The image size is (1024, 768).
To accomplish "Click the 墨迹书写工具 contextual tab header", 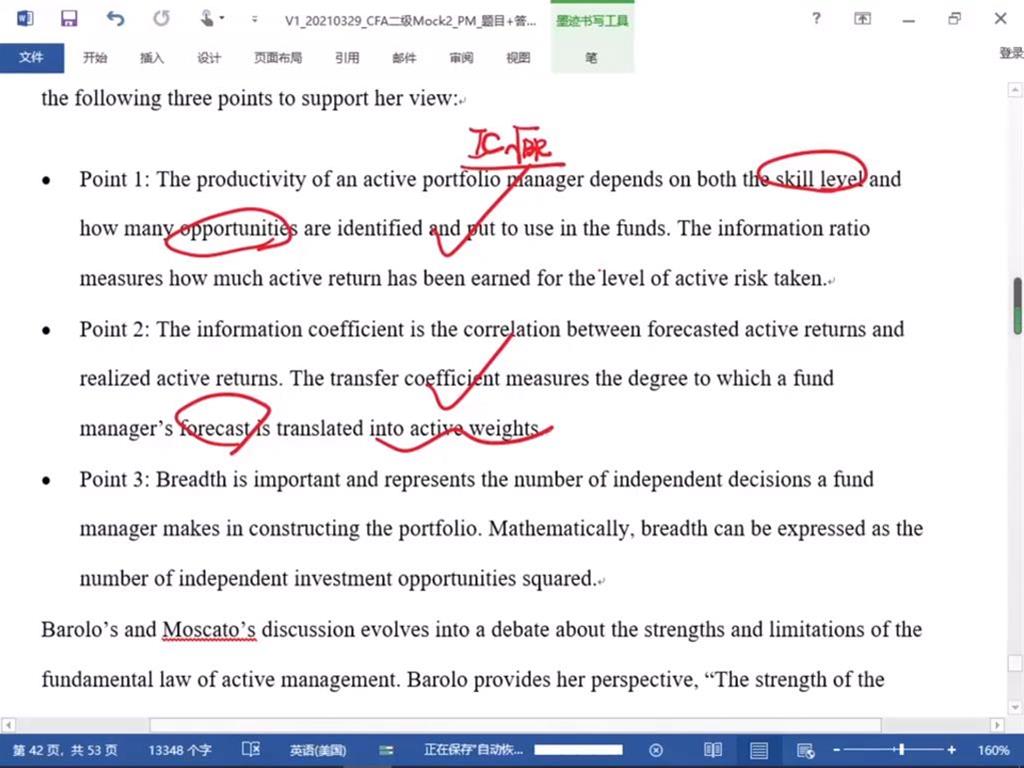I will coord(592,21).
